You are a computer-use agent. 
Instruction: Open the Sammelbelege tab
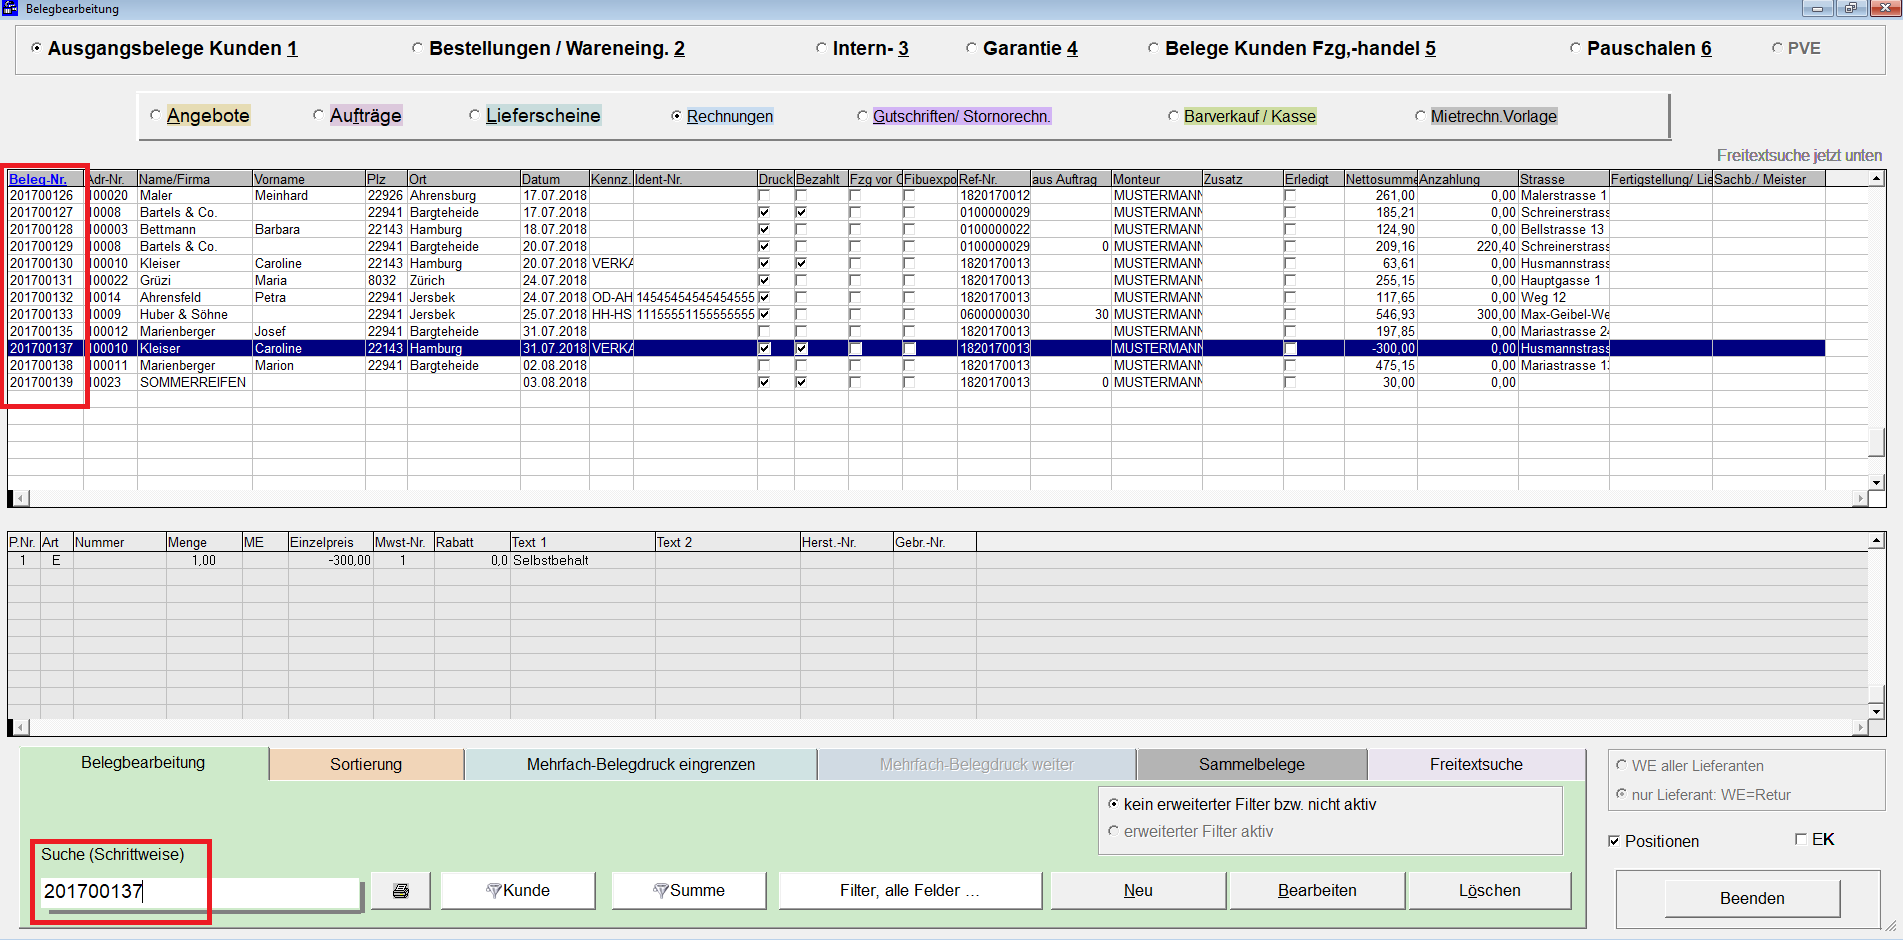1252,764
